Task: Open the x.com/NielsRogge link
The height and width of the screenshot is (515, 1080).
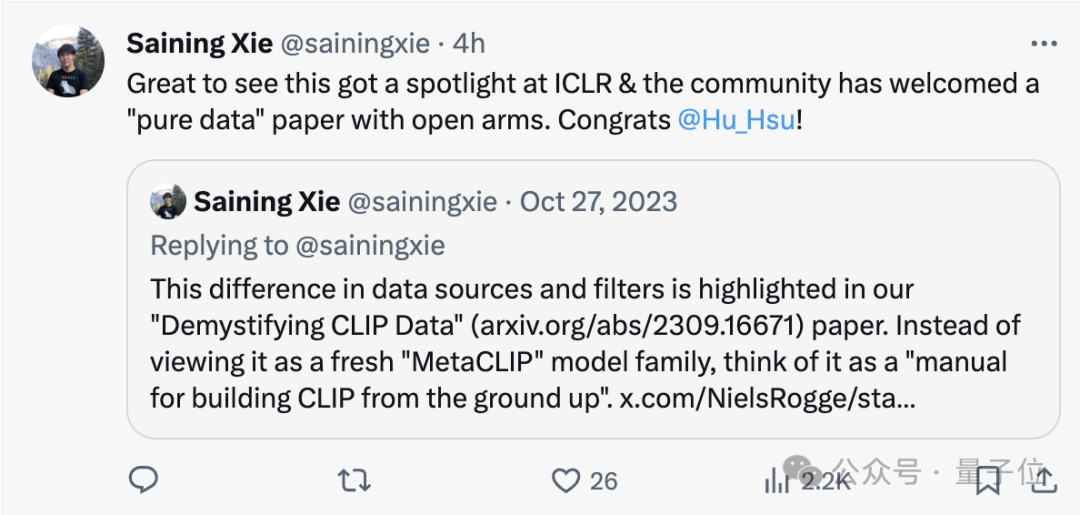Action: pyautogui.click(x=767, y=399)
